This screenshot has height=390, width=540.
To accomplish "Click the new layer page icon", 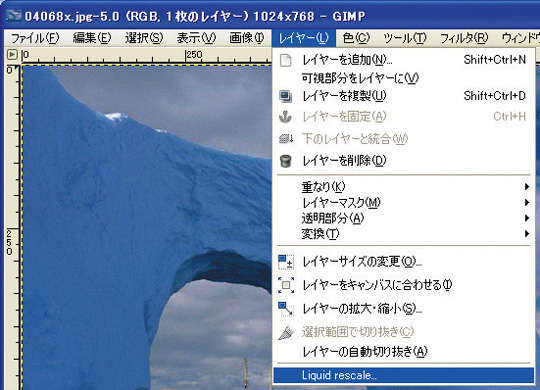I will (285, 60).
